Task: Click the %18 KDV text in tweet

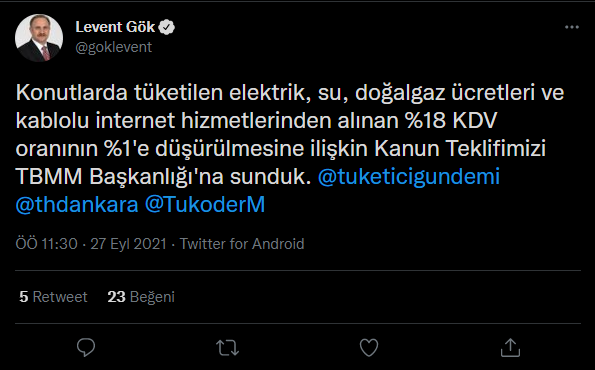Action: point(451,121)
